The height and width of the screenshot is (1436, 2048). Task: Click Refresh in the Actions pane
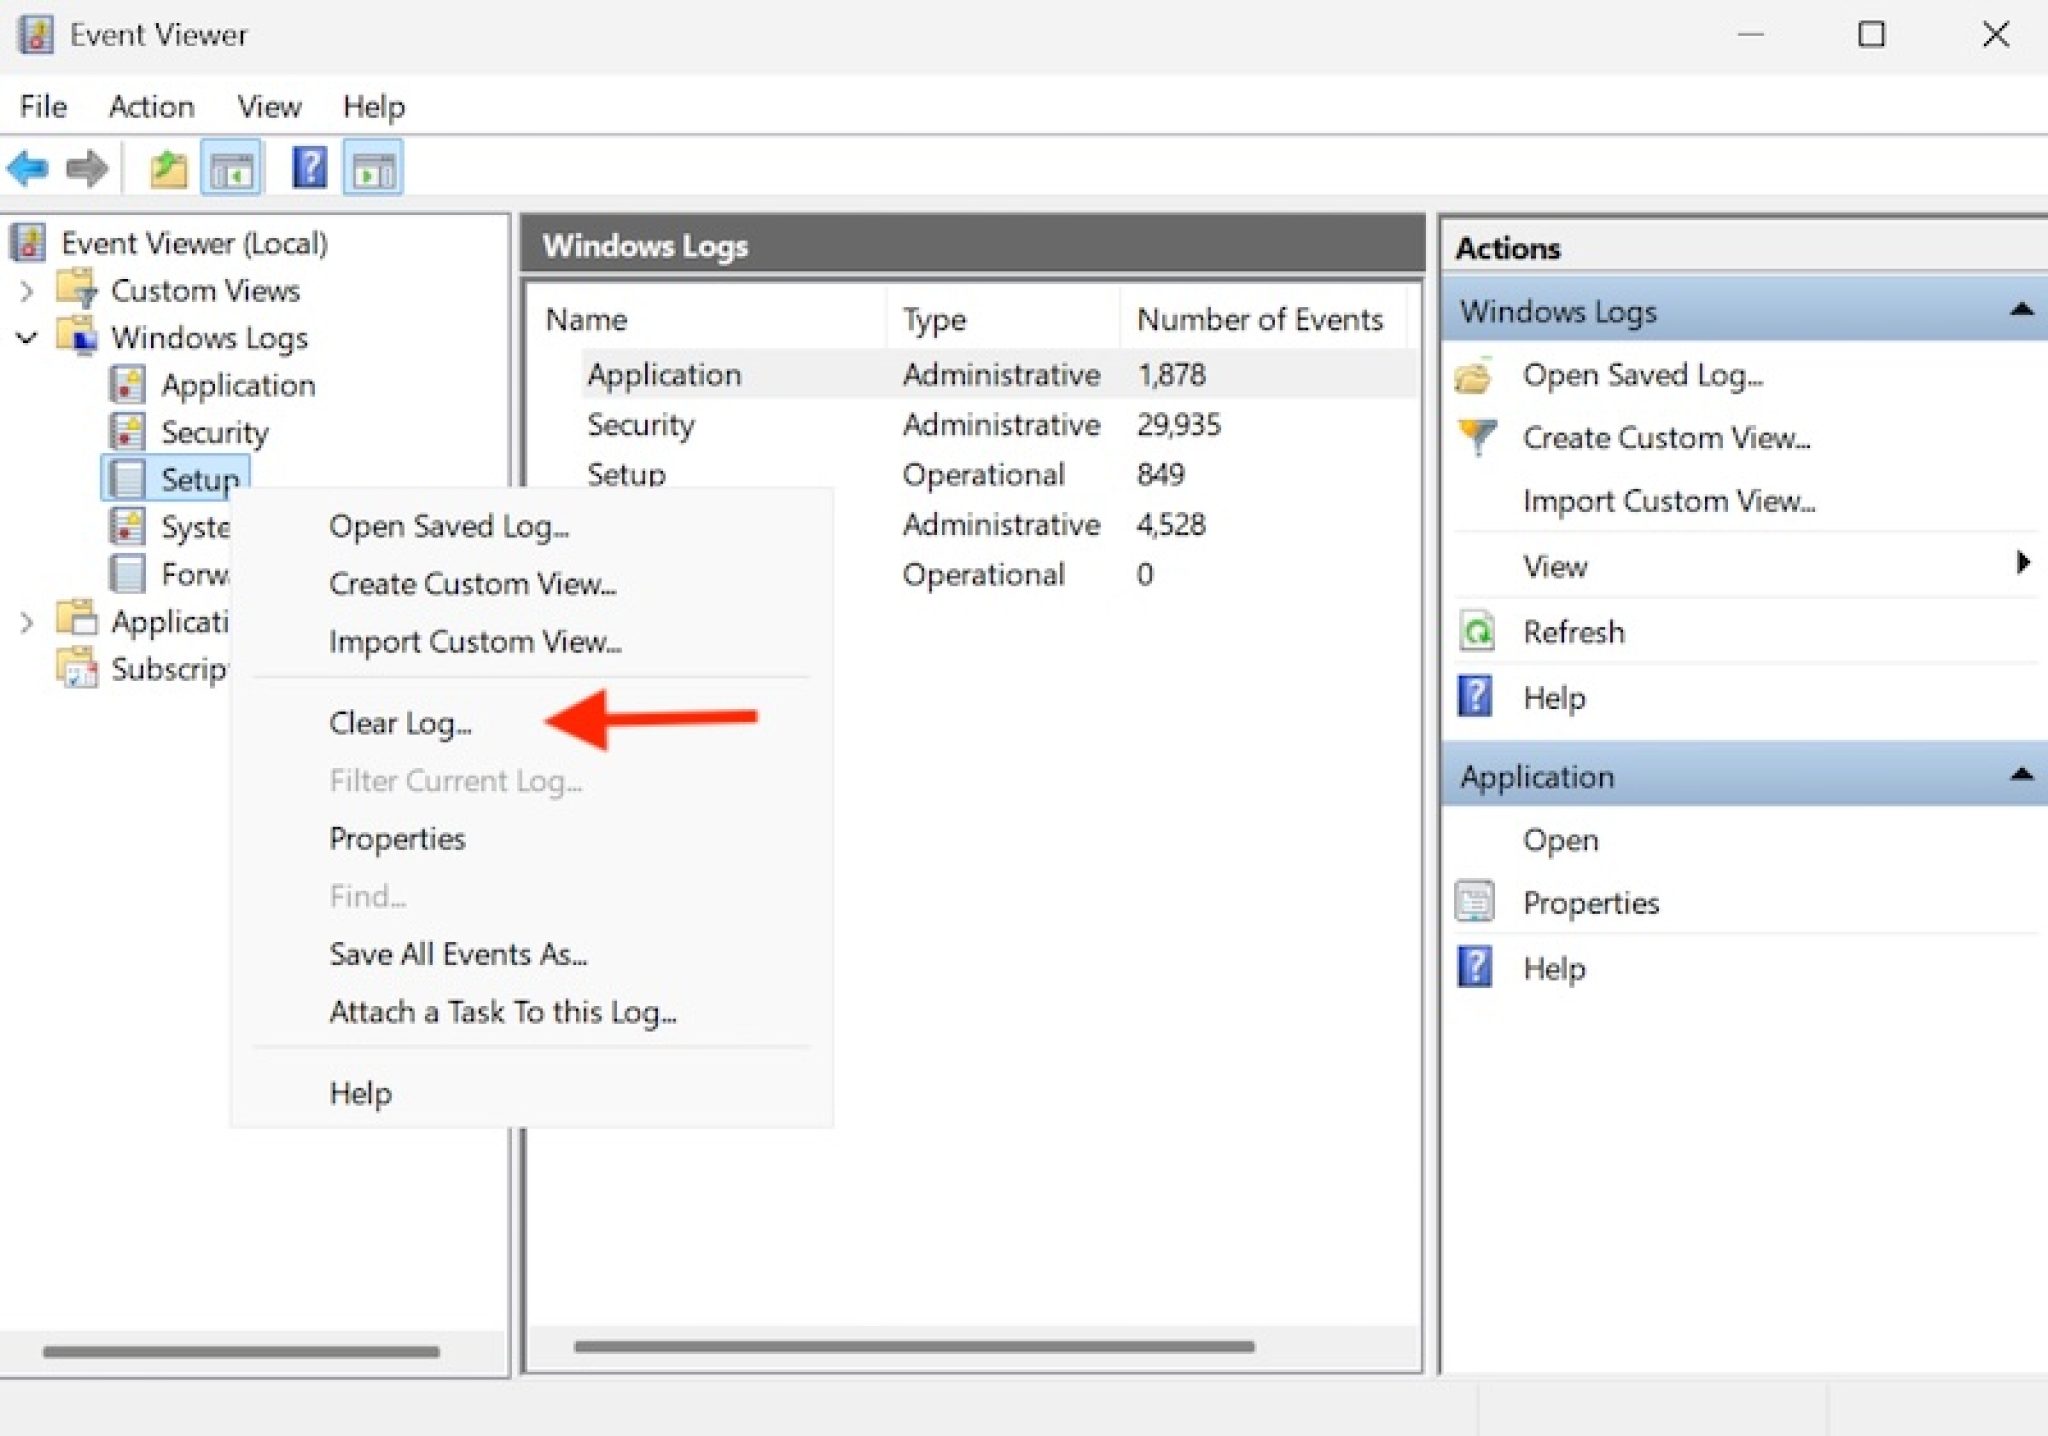(x=1573, y=632)
